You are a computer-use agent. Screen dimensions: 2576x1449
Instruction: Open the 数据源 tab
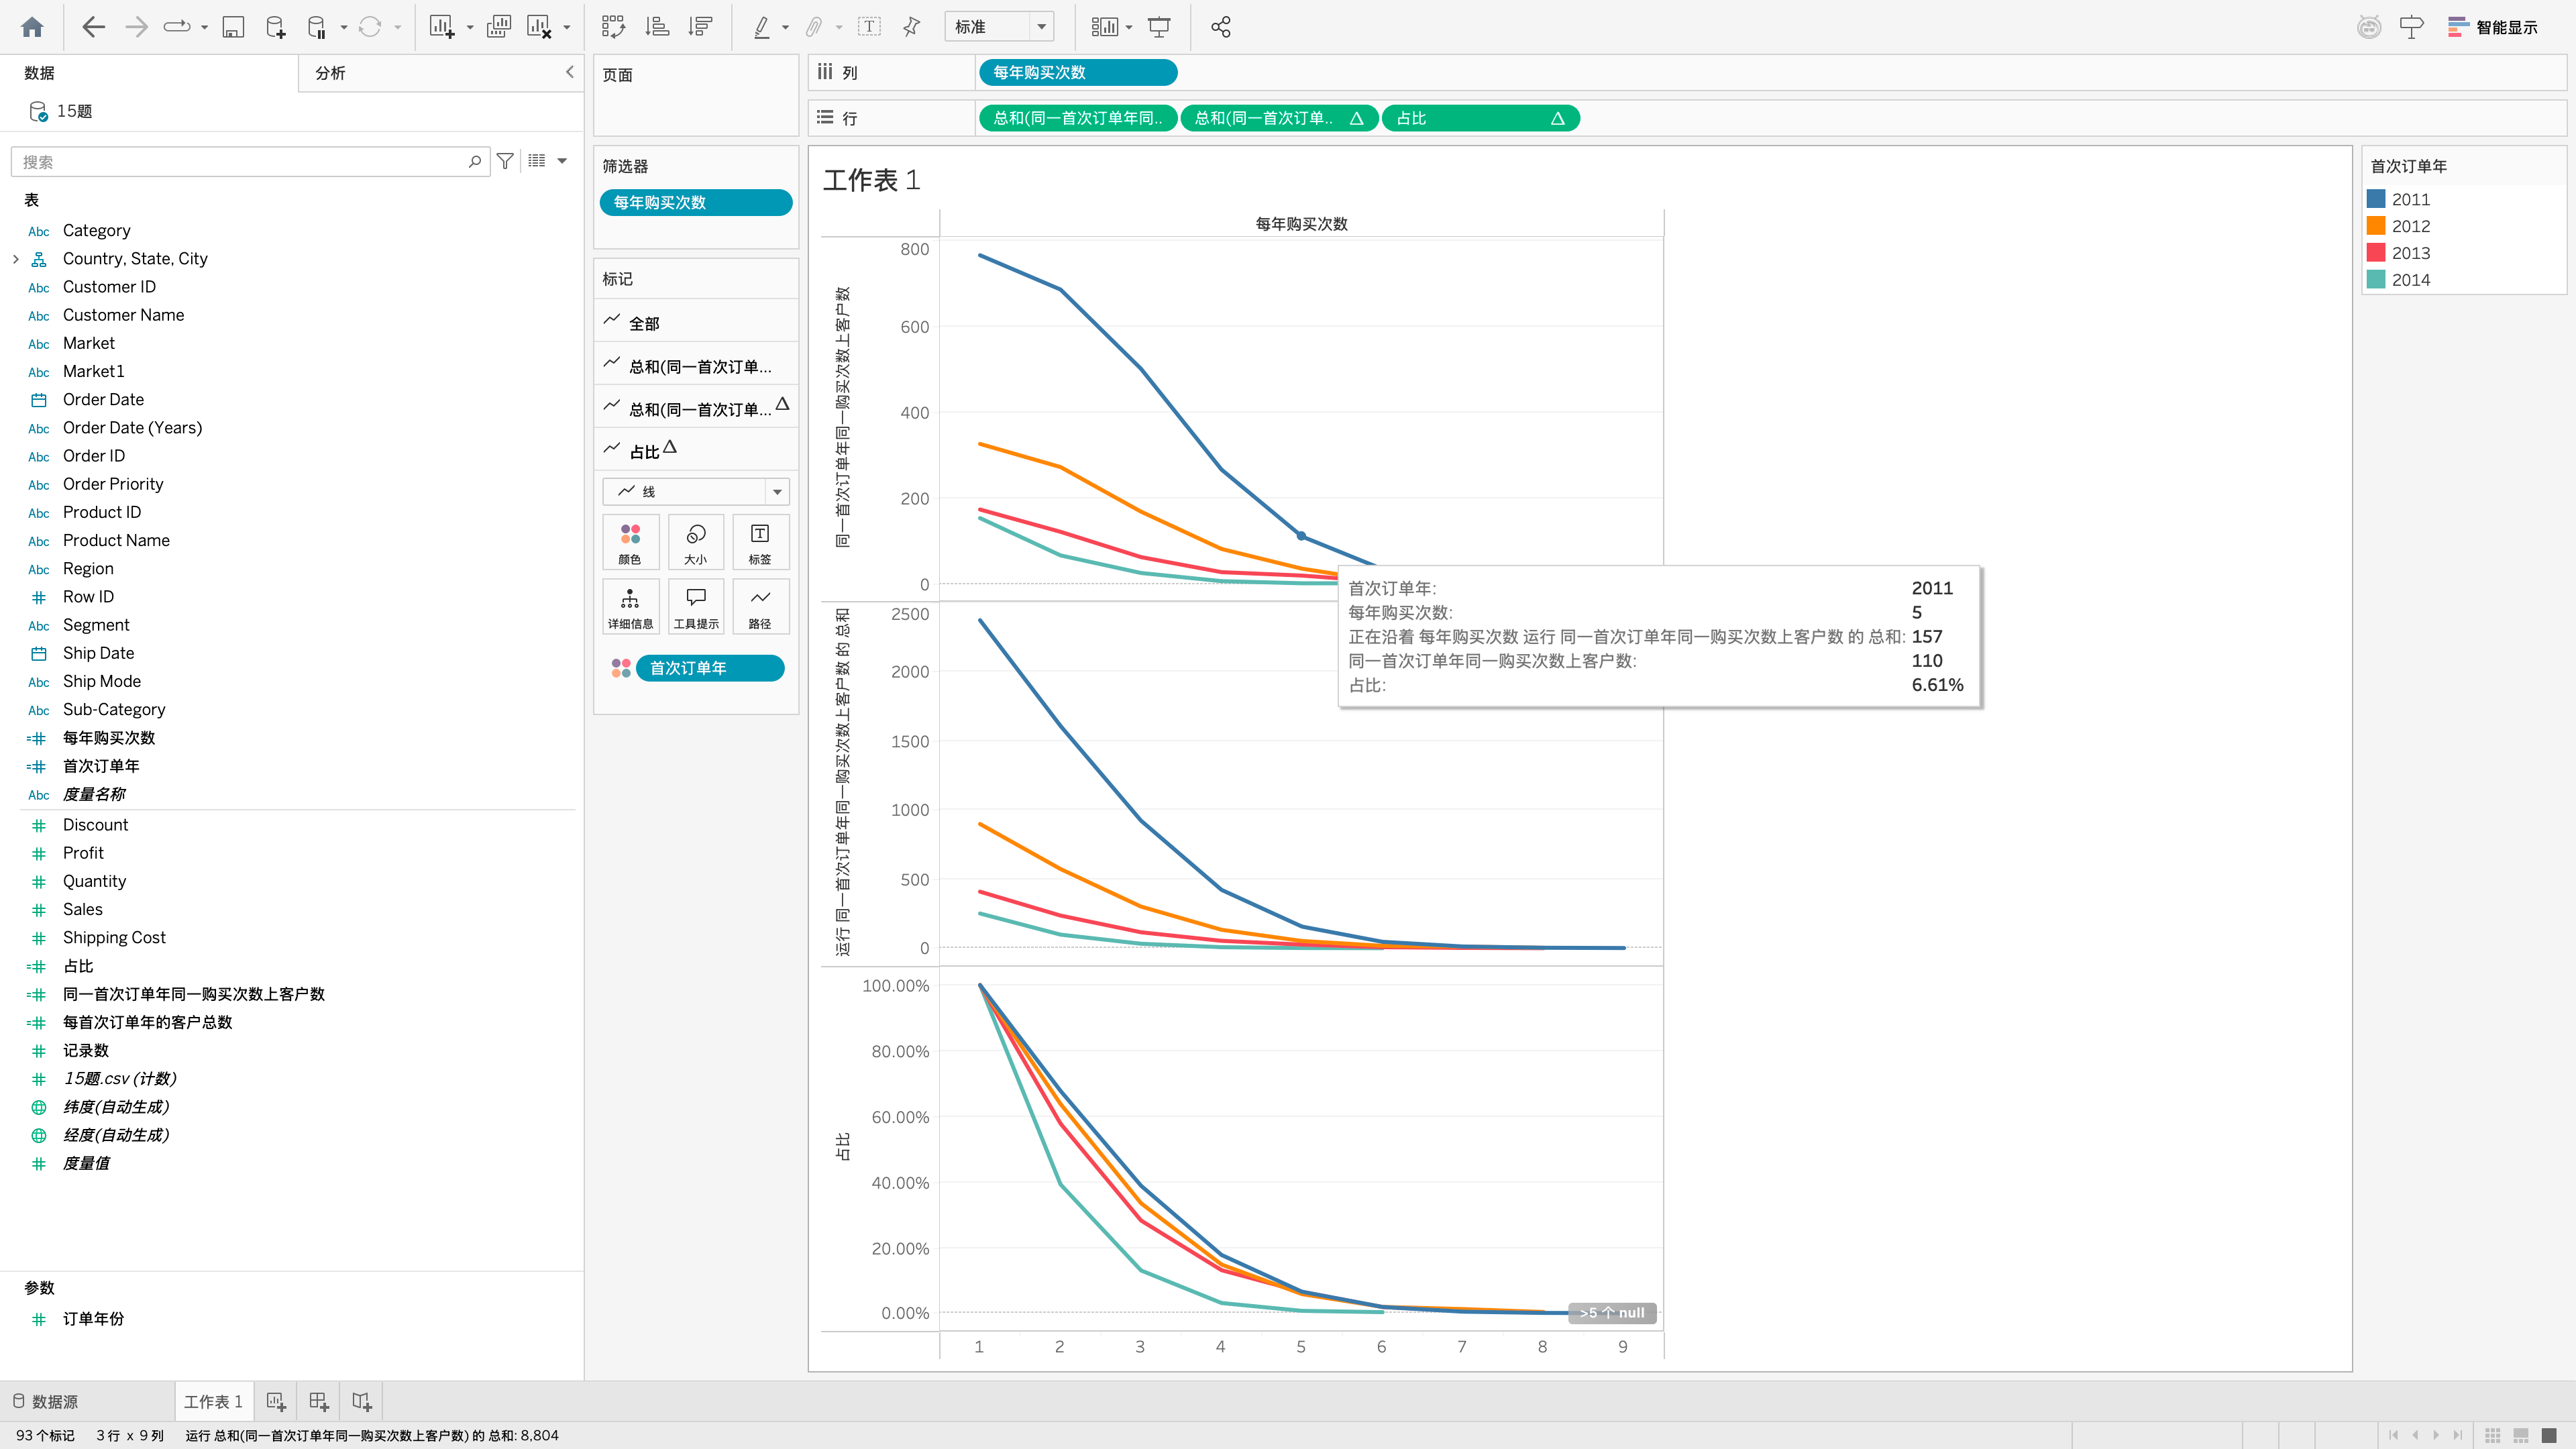[46, 1402]
